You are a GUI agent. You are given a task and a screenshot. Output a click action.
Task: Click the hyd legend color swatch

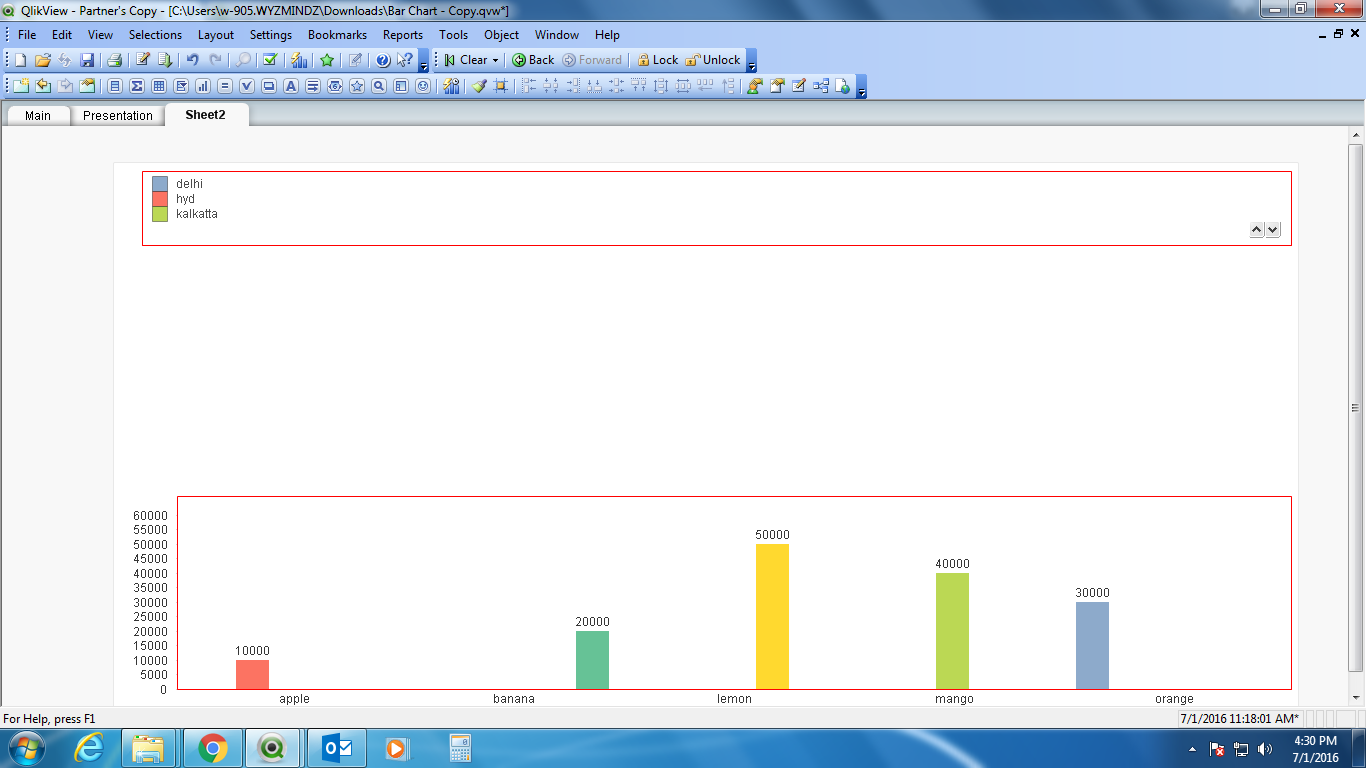coord(160,199)
